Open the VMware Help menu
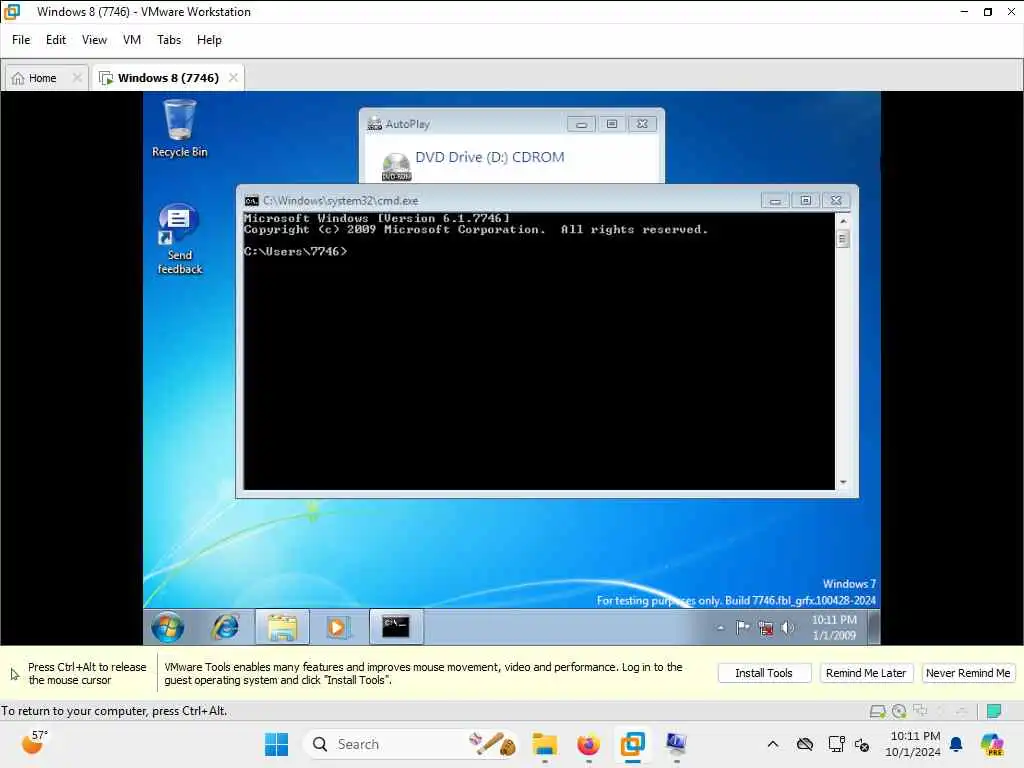 [x=209, y=40]
